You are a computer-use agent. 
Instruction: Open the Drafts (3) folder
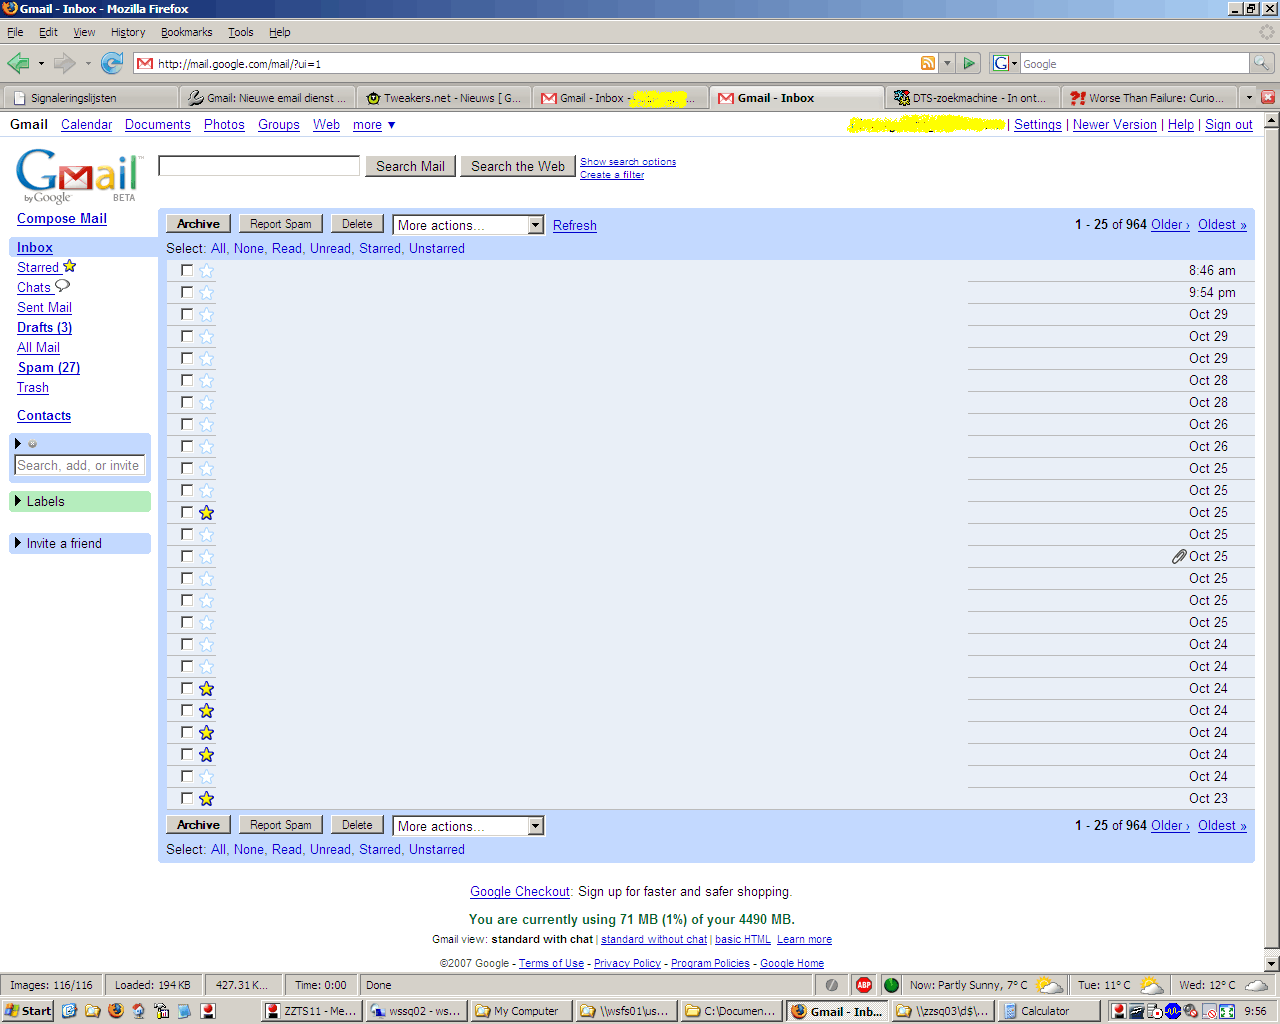[45, 327]
